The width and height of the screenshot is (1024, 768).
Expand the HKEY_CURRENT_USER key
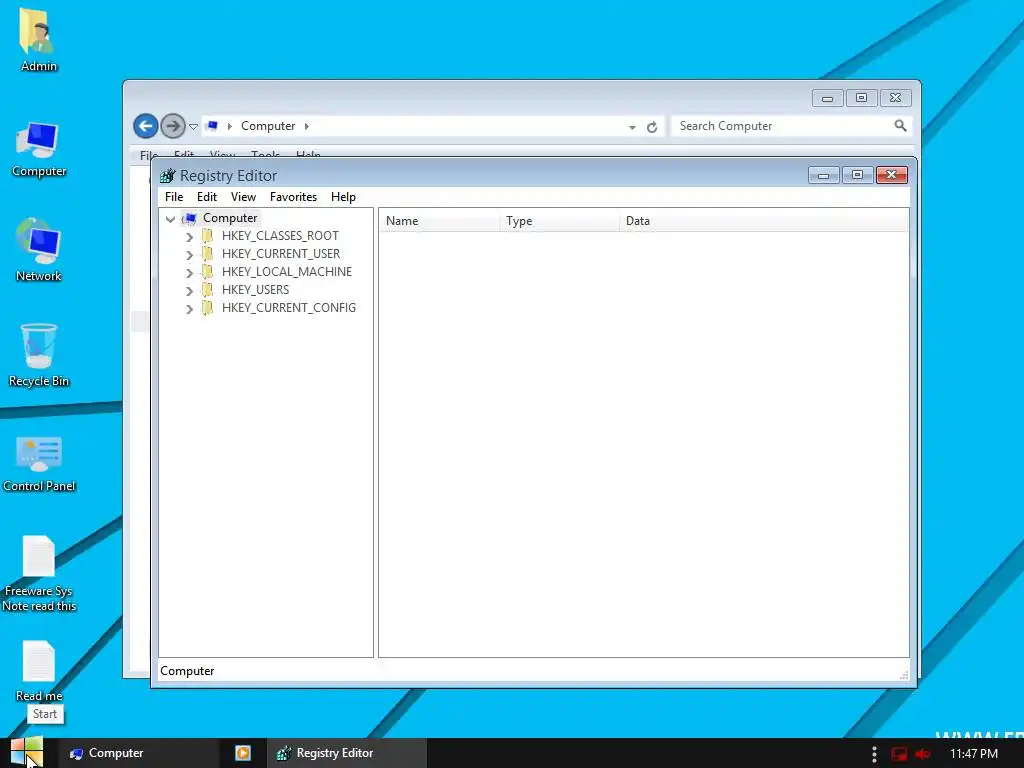pyautogui.click(x=189, y=255)
